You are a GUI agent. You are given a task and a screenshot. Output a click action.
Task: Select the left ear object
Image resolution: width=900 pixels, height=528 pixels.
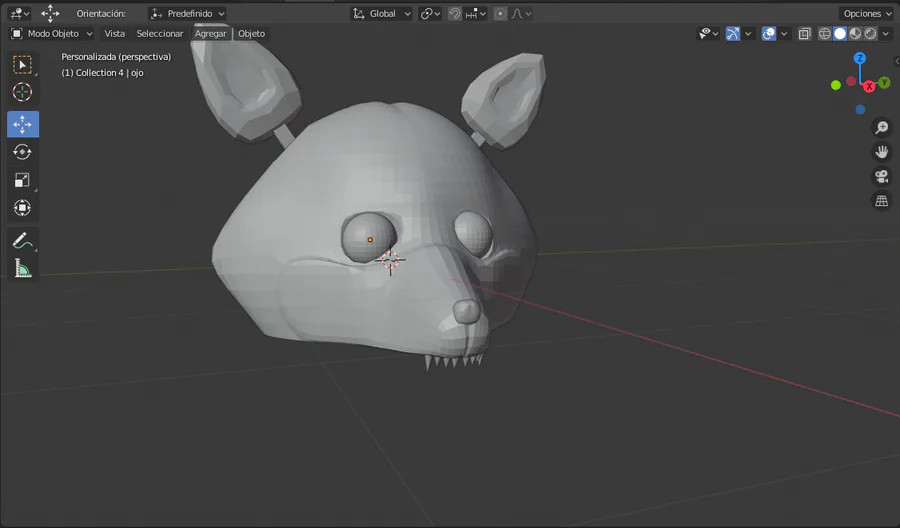pos(247,86)
